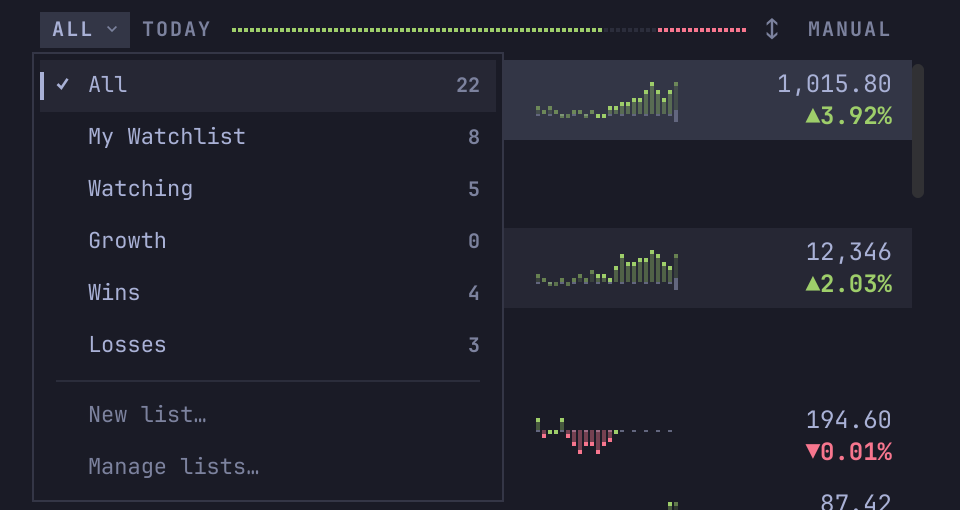Click the TODAY range label

click(176, 29)
